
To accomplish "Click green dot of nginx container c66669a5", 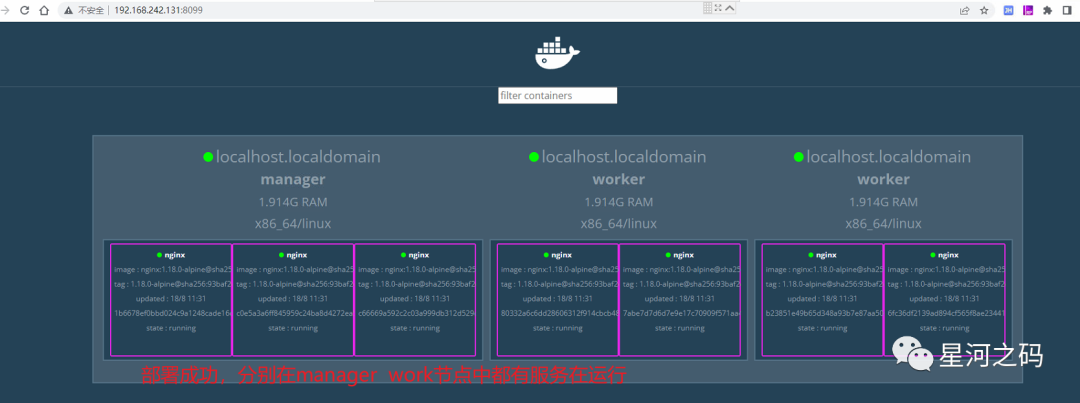I will (403, 255).
